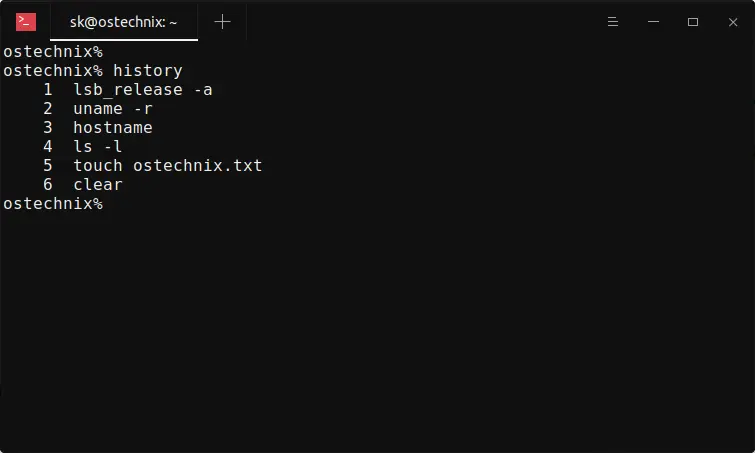Click history entry 'clear'

click(98, 184)
